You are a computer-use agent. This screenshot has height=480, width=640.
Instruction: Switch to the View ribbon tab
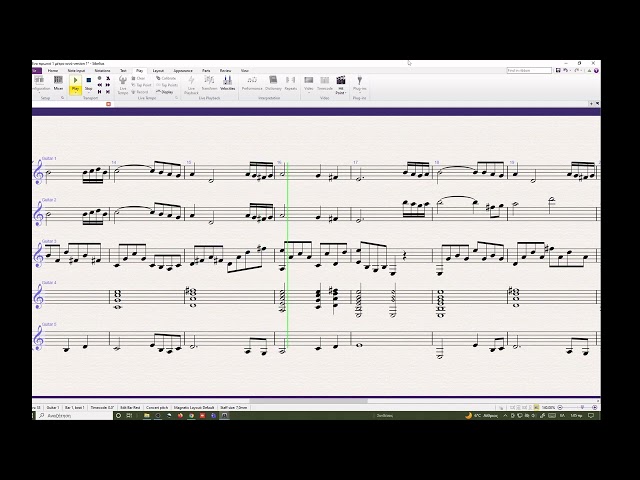coord(244,71)
